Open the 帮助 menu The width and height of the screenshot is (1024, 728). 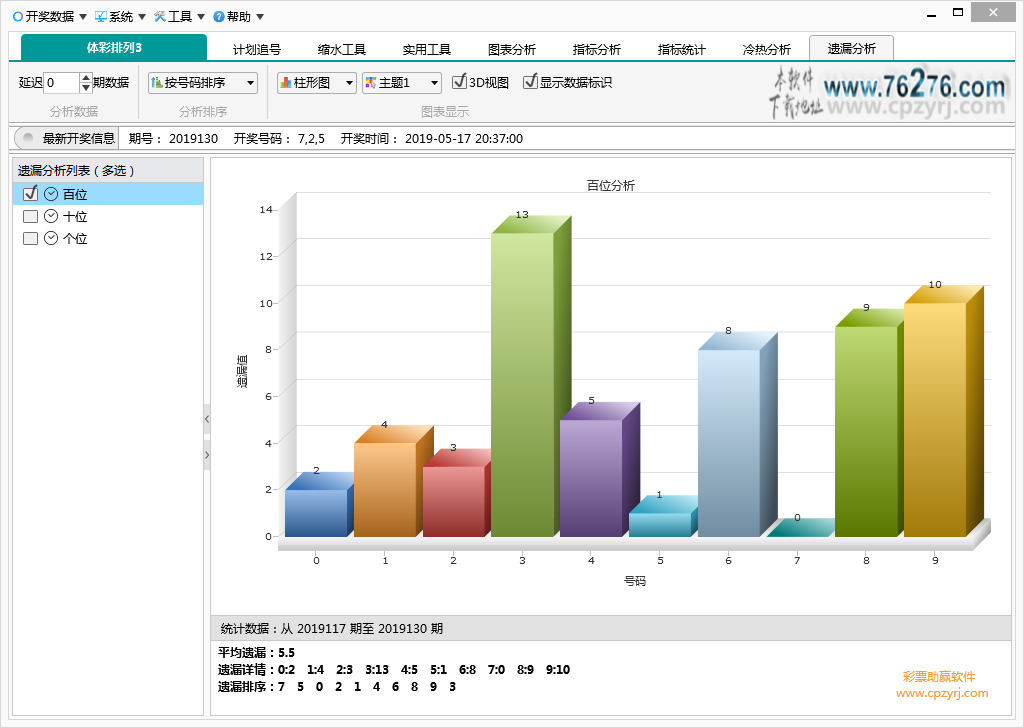pyautogui.click(x=238, y=16)
